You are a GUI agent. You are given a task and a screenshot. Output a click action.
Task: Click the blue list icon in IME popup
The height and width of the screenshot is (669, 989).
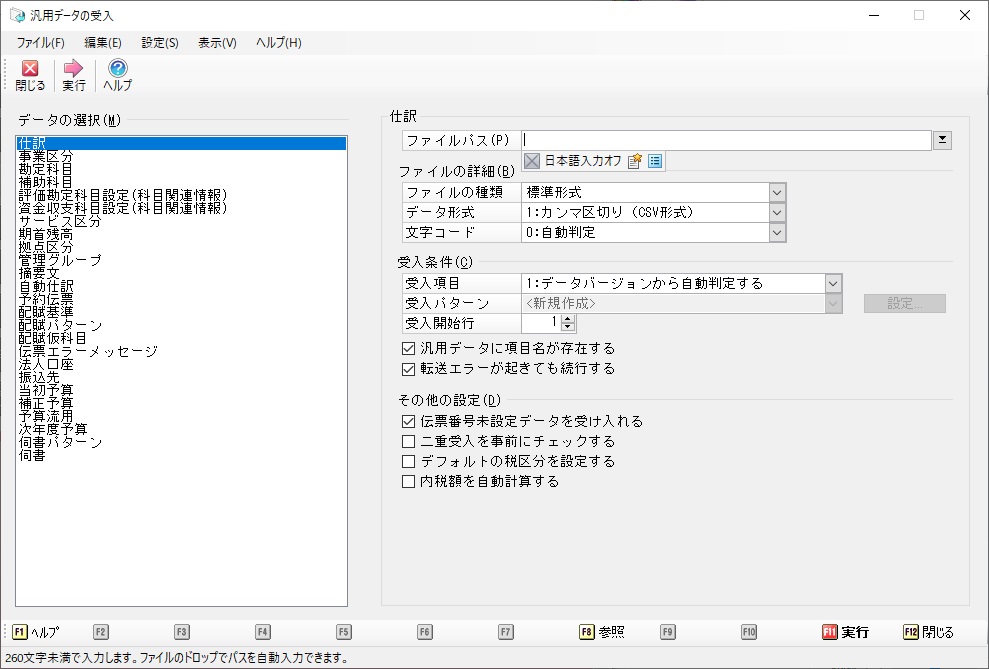click(655, 160)
